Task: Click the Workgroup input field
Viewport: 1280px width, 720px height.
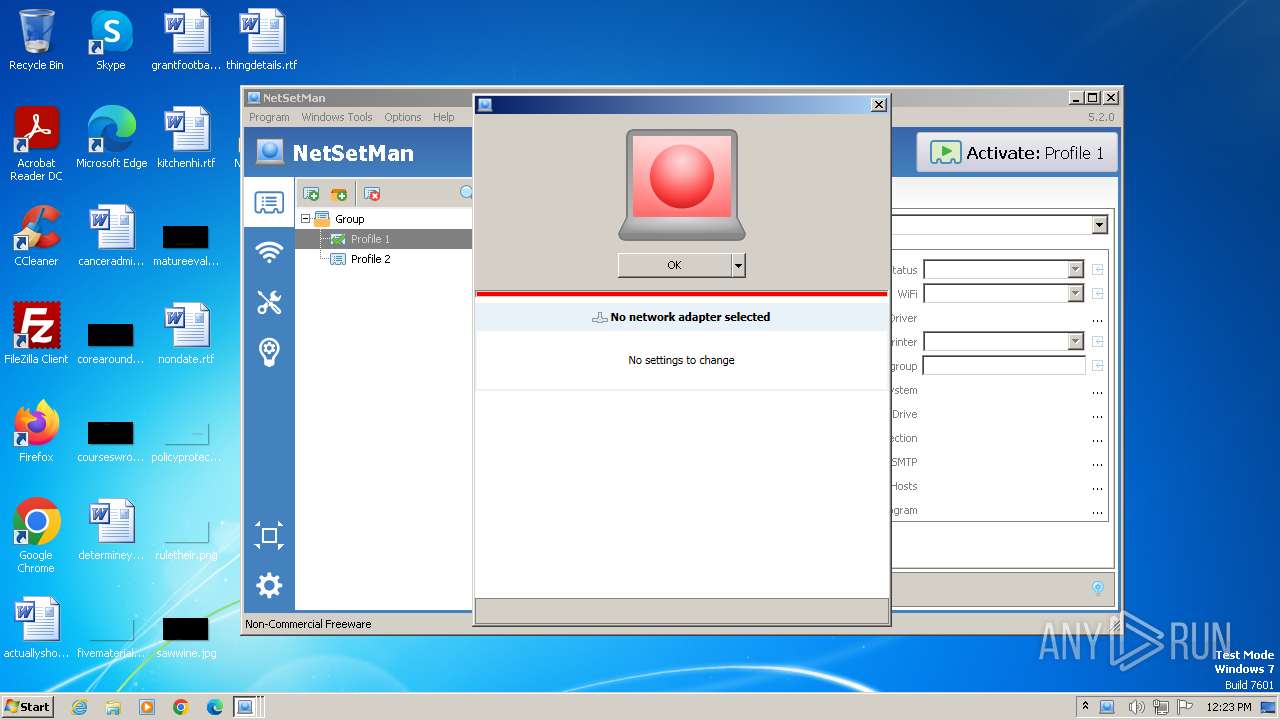Action: tap(1004, 366)
